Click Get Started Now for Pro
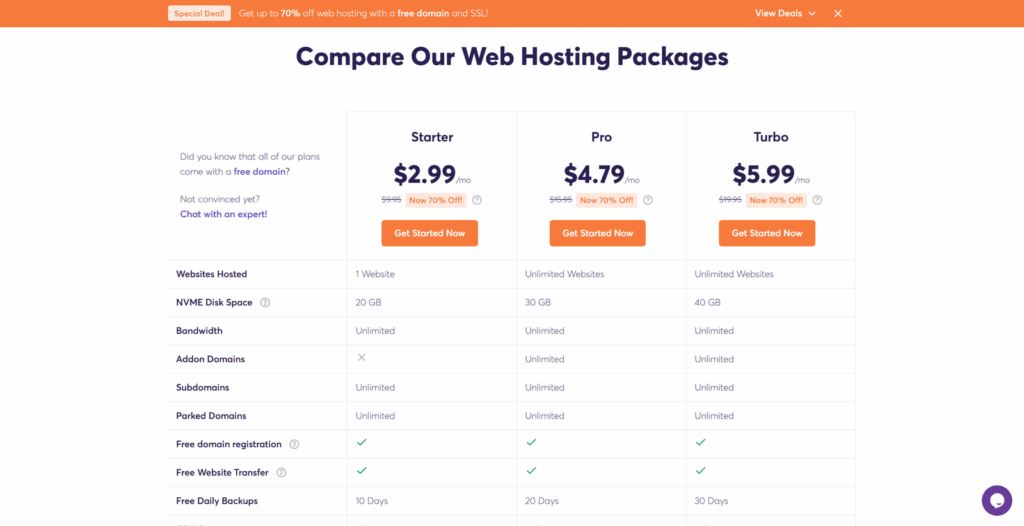This screenshot has height=526, width=1024. [597, 233]
